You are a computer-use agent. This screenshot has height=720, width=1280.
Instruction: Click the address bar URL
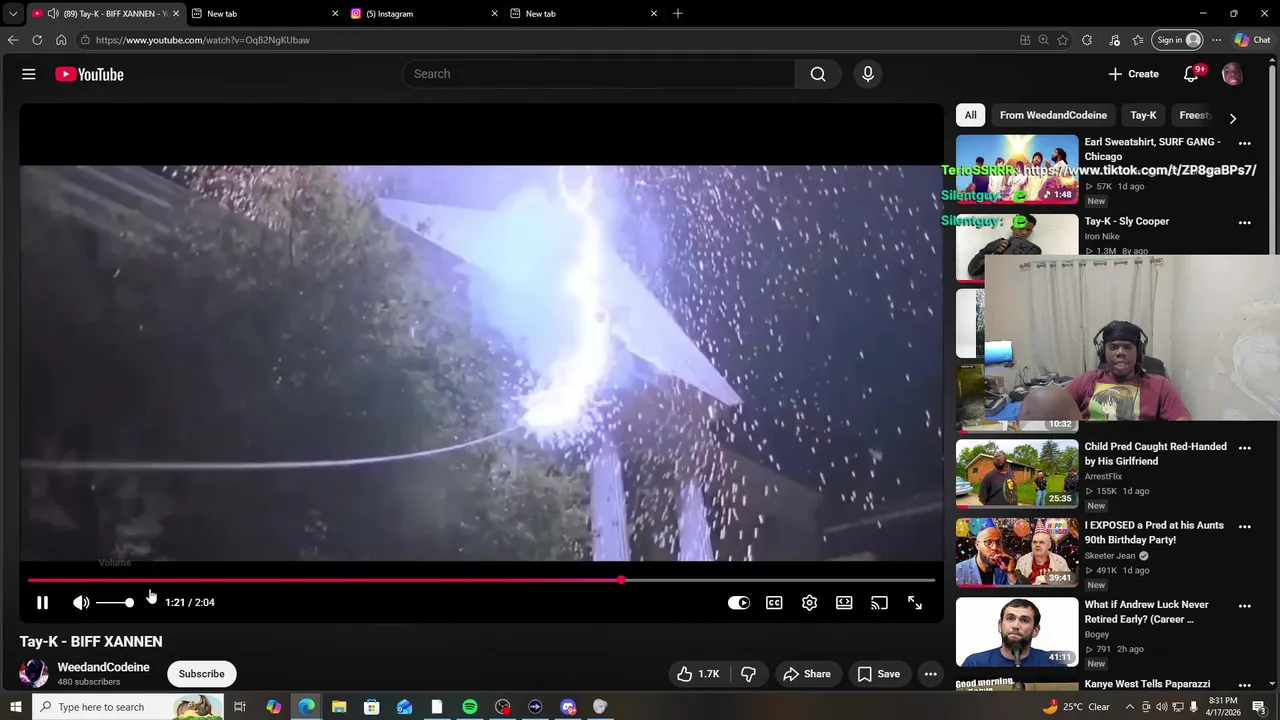click(202, 40)
